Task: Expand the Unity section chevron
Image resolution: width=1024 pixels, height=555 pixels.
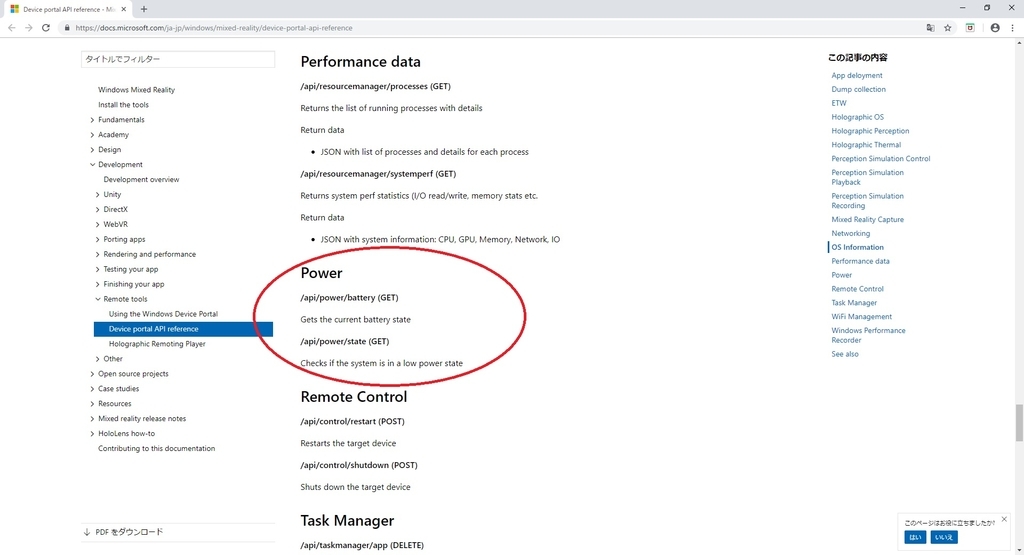Action: point(97,195)
